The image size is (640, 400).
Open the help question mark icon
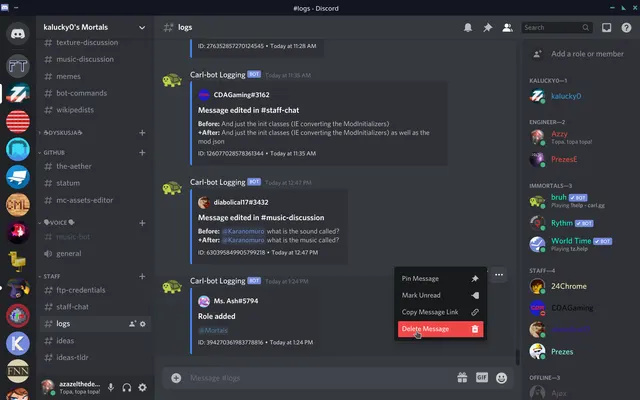tap(626, 27)
